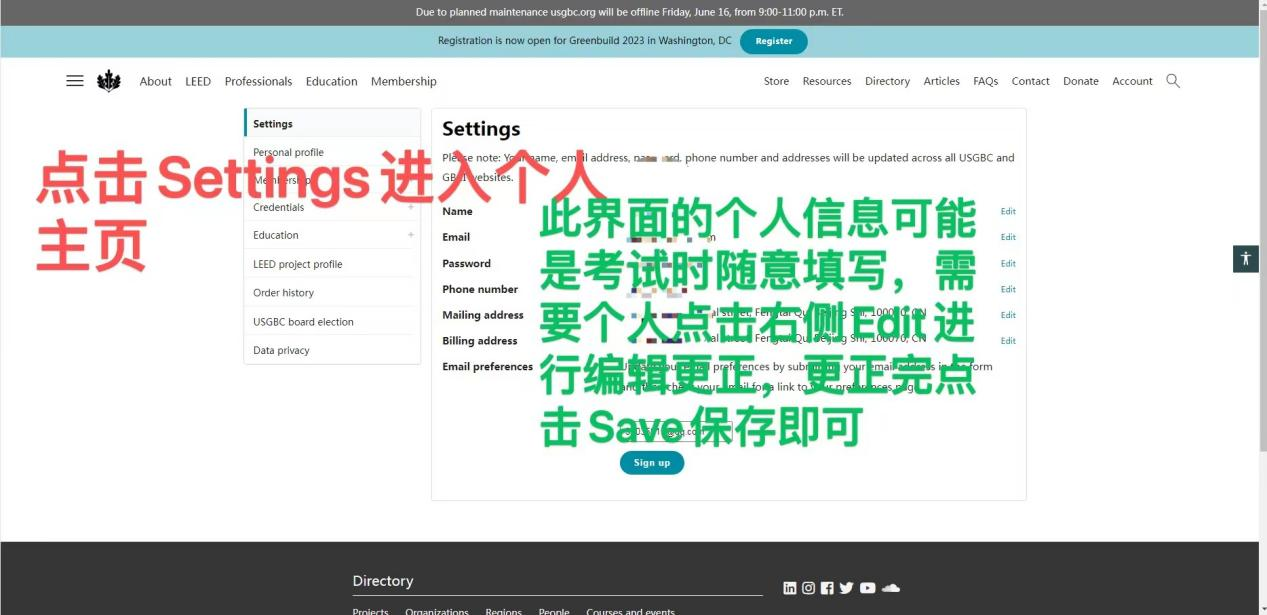Open the accessibility icon on right edge
The width and height of the screenshot is (1267, 615).
[x=1245, y=258]
